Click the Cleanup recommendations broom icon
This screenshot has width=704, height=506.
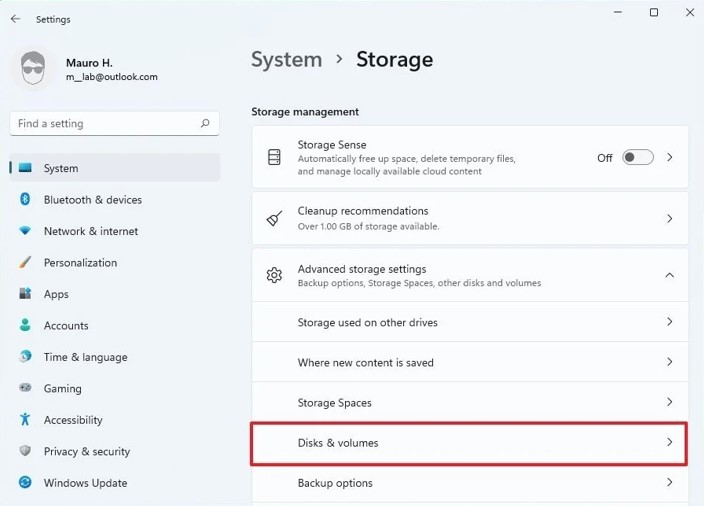point(274,218)
